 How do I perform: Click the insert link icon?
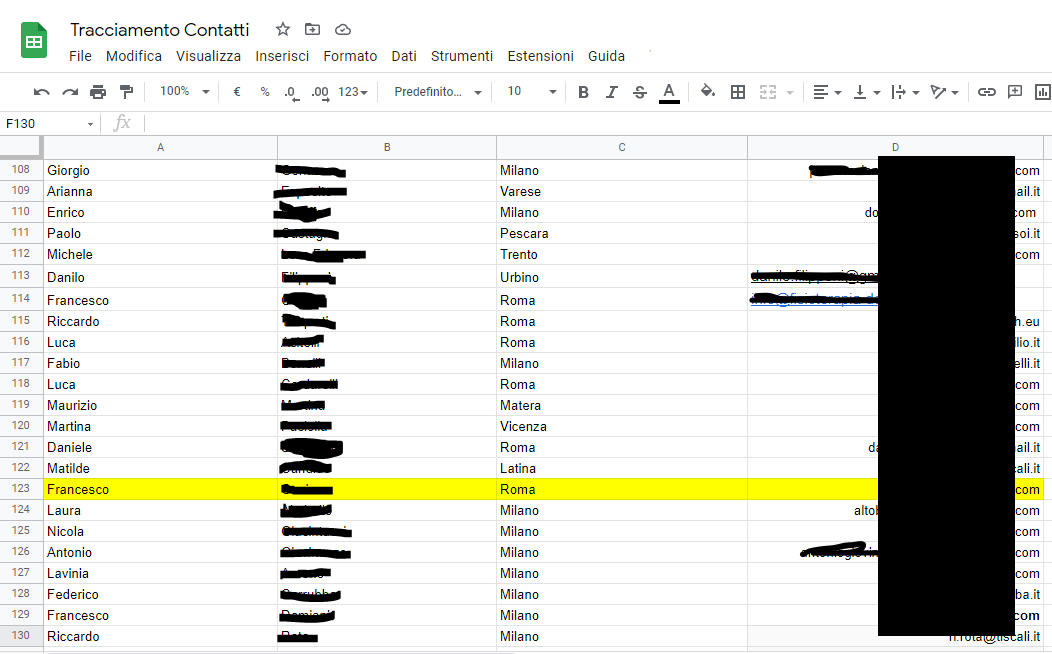(987, 92)
